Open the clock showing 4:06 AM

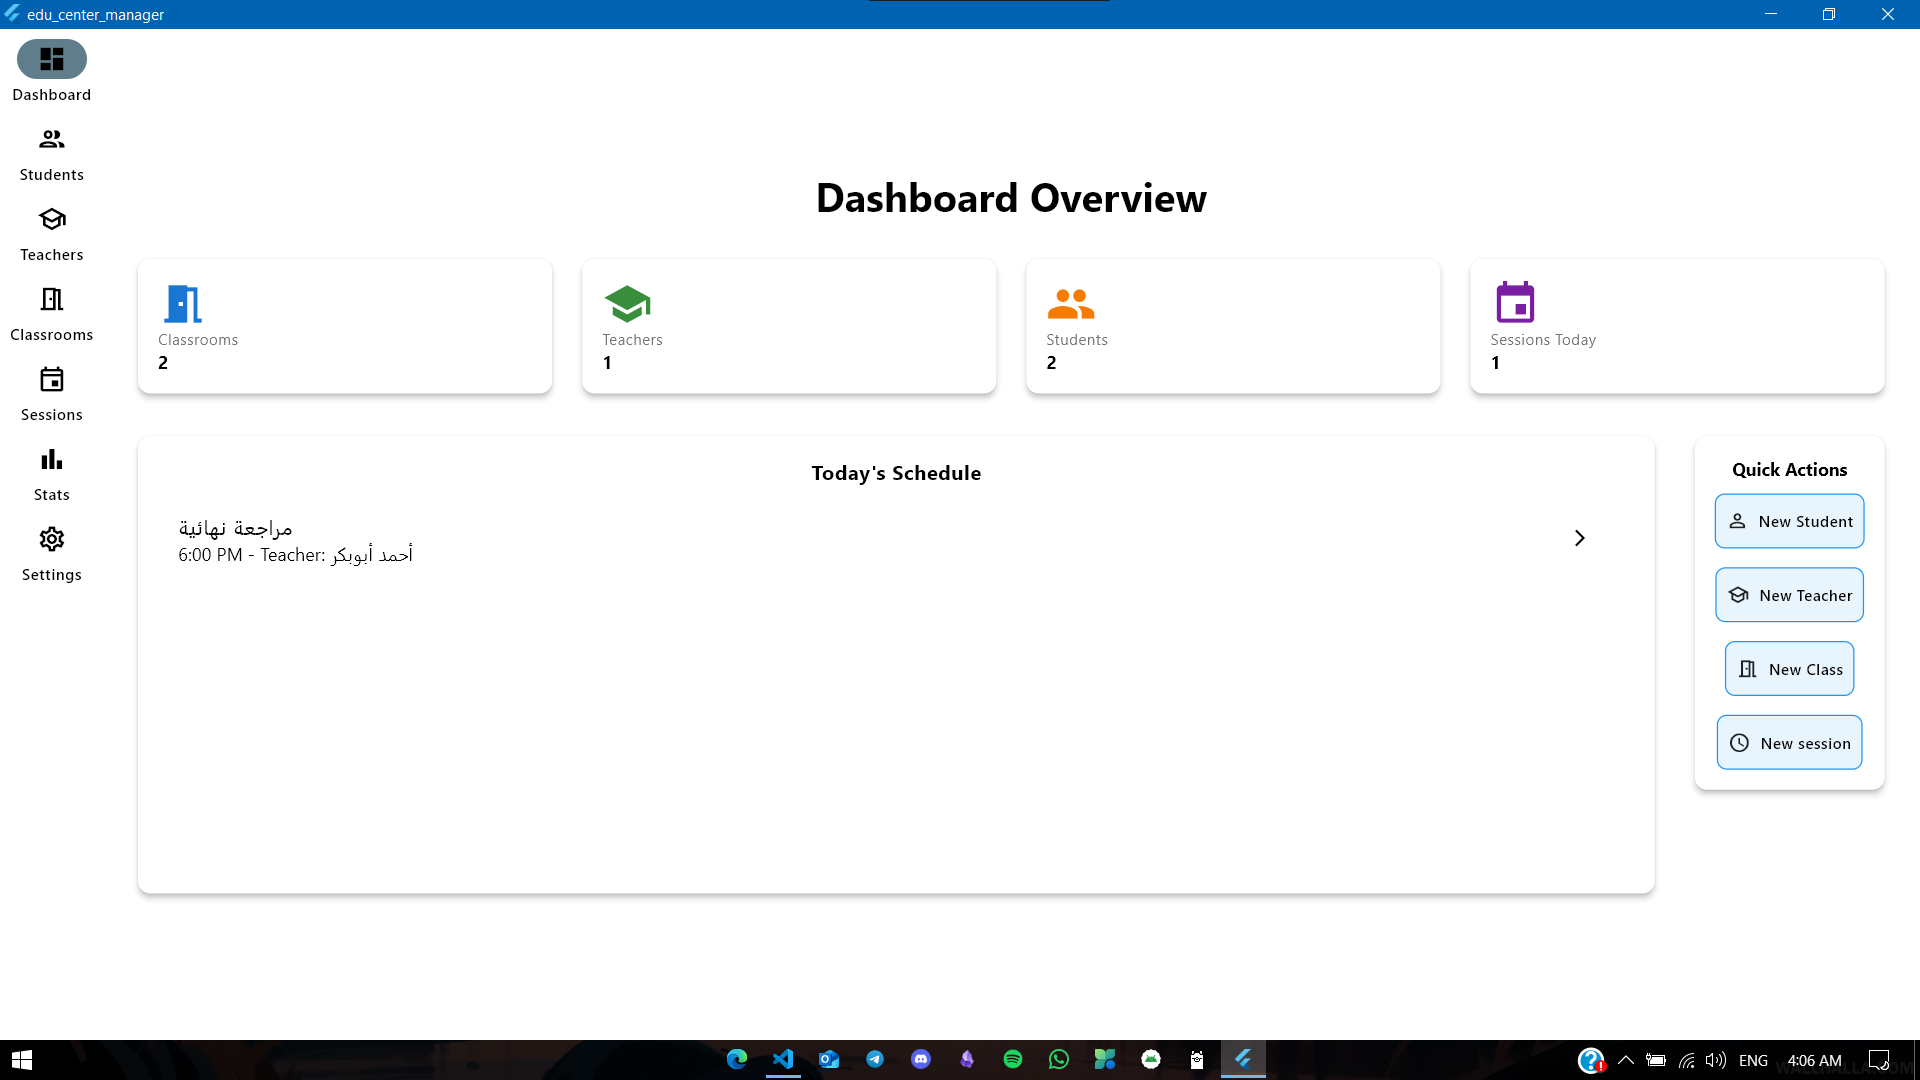pos(1814,1060)
